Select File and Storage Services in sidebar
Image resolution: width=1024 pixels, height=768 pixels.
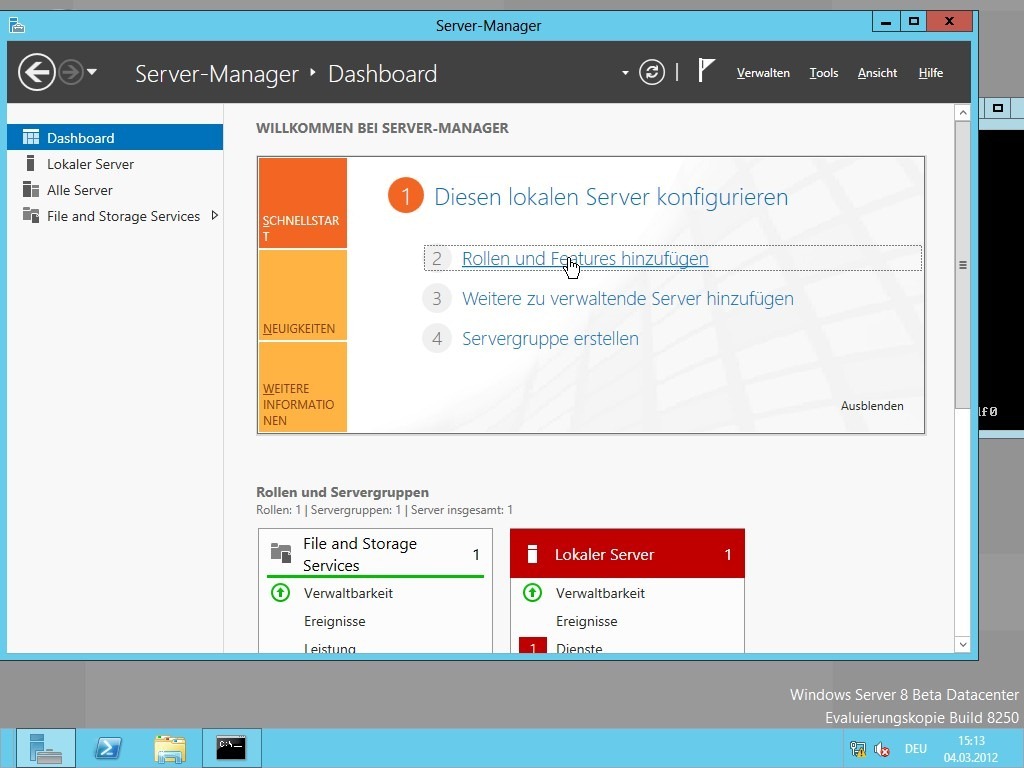pyautogui.click(x=115, y=216)
